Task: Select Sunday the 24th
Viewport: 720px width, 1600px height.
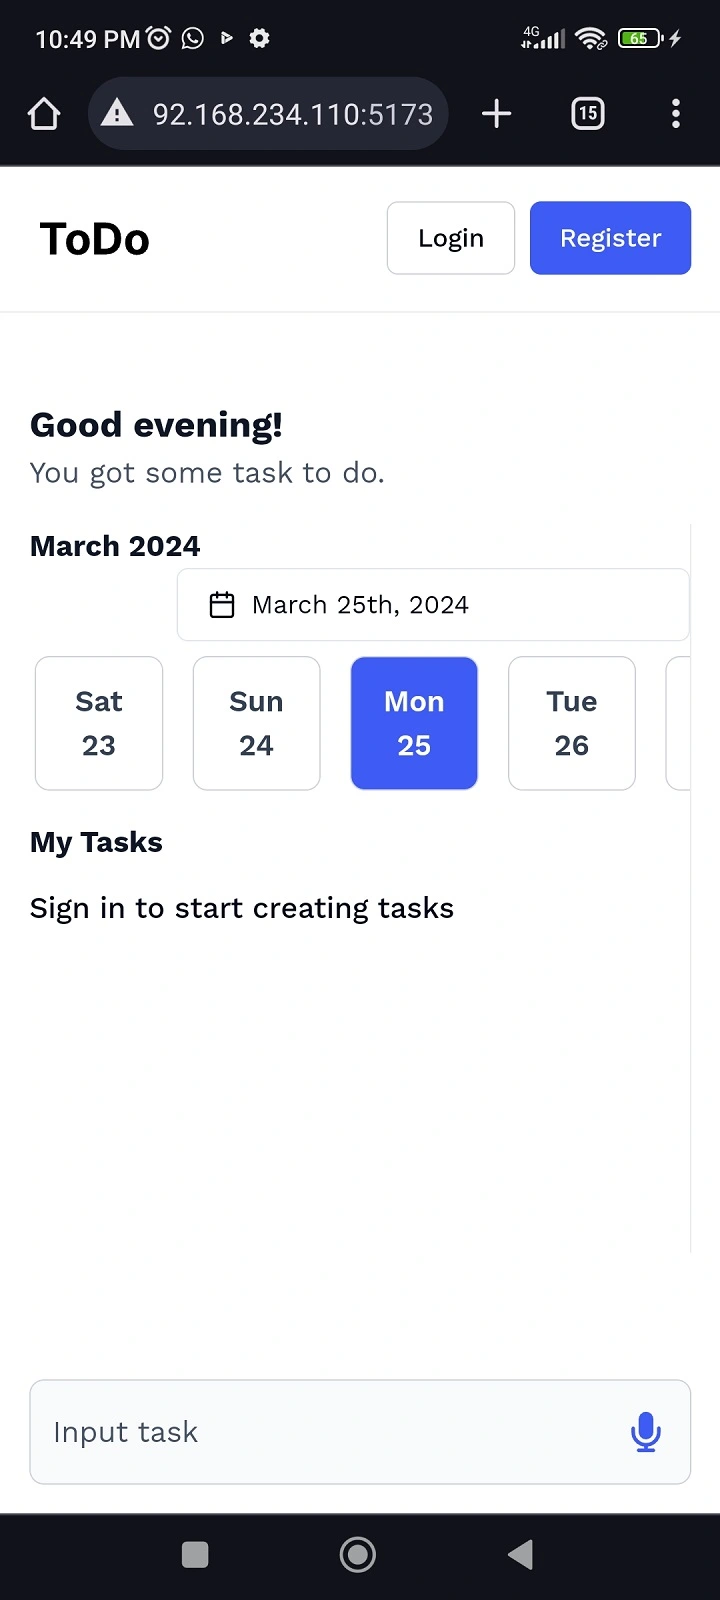Action: tap(256, 723)
